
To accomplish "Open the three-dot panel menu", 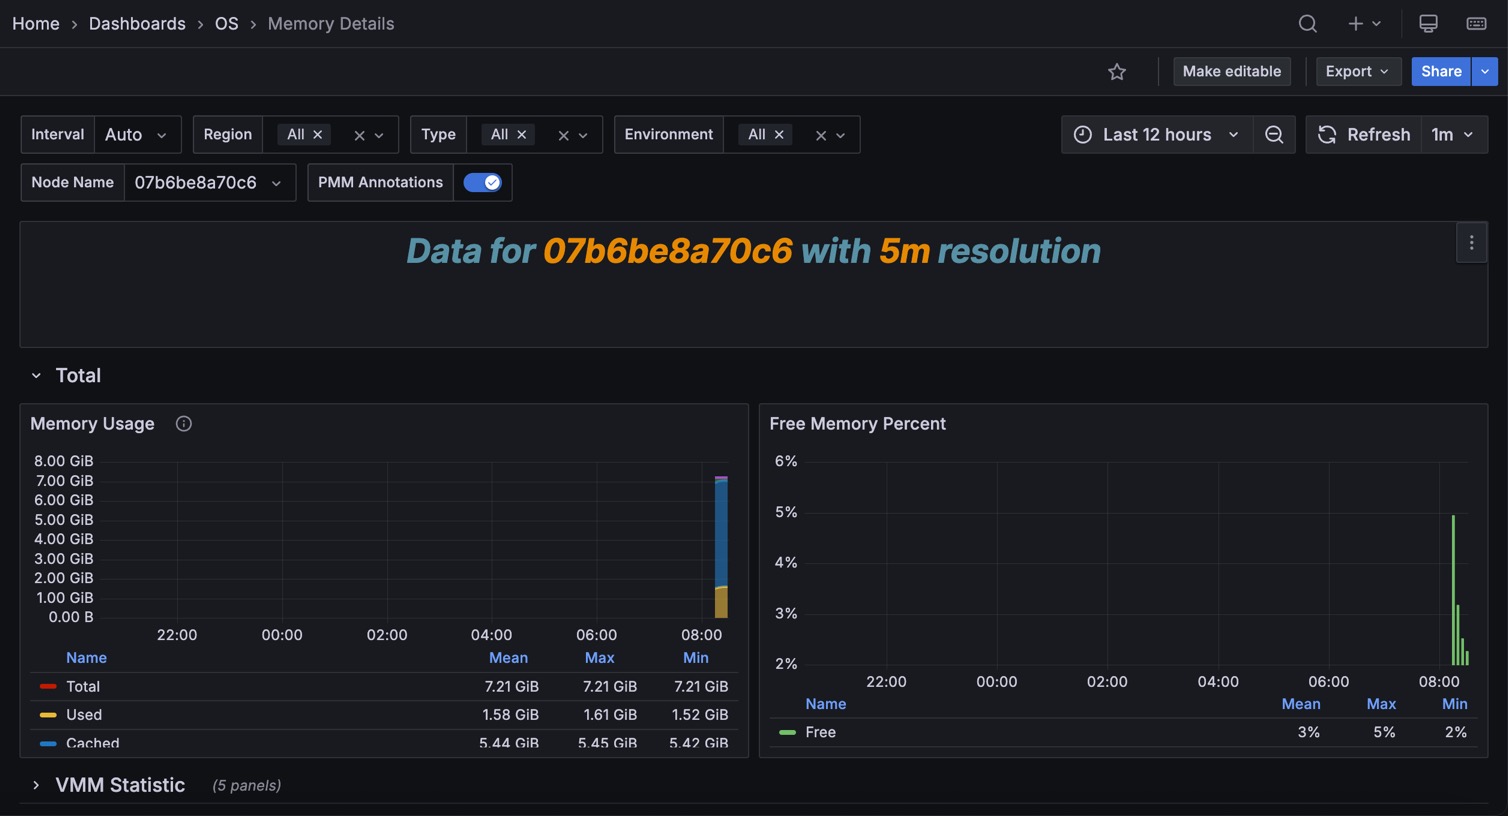I will pos(1471,243).
